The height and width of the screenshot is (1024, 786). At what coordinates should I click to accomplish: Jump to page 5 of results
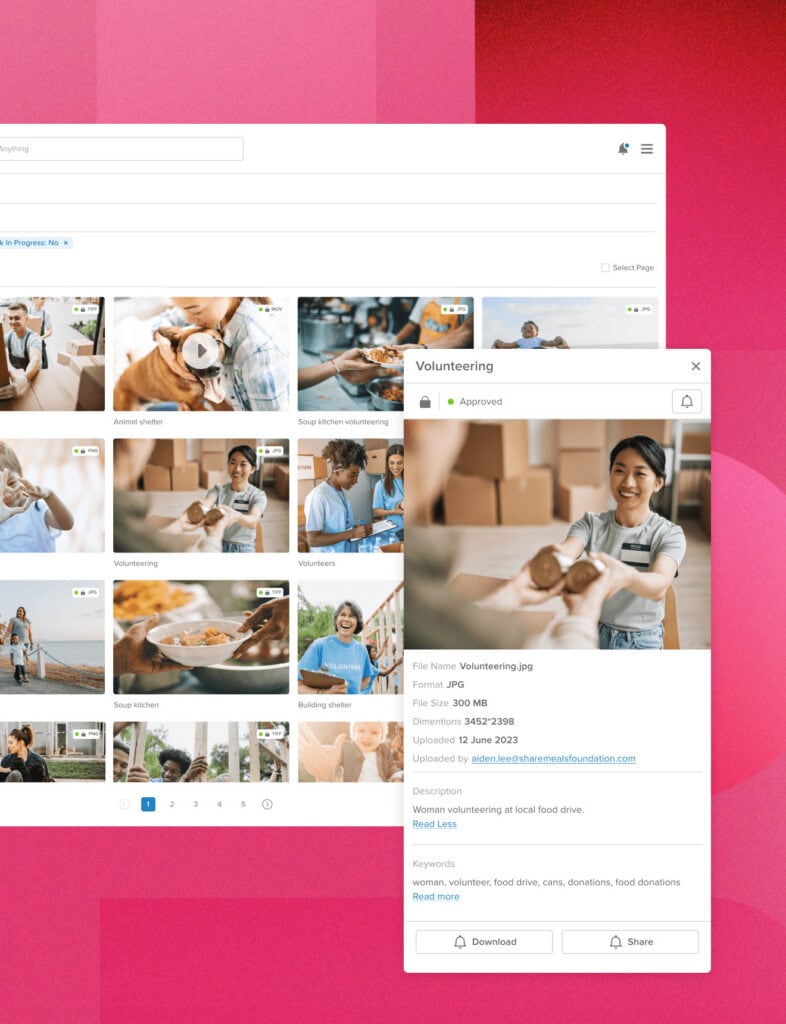(243, 804)
